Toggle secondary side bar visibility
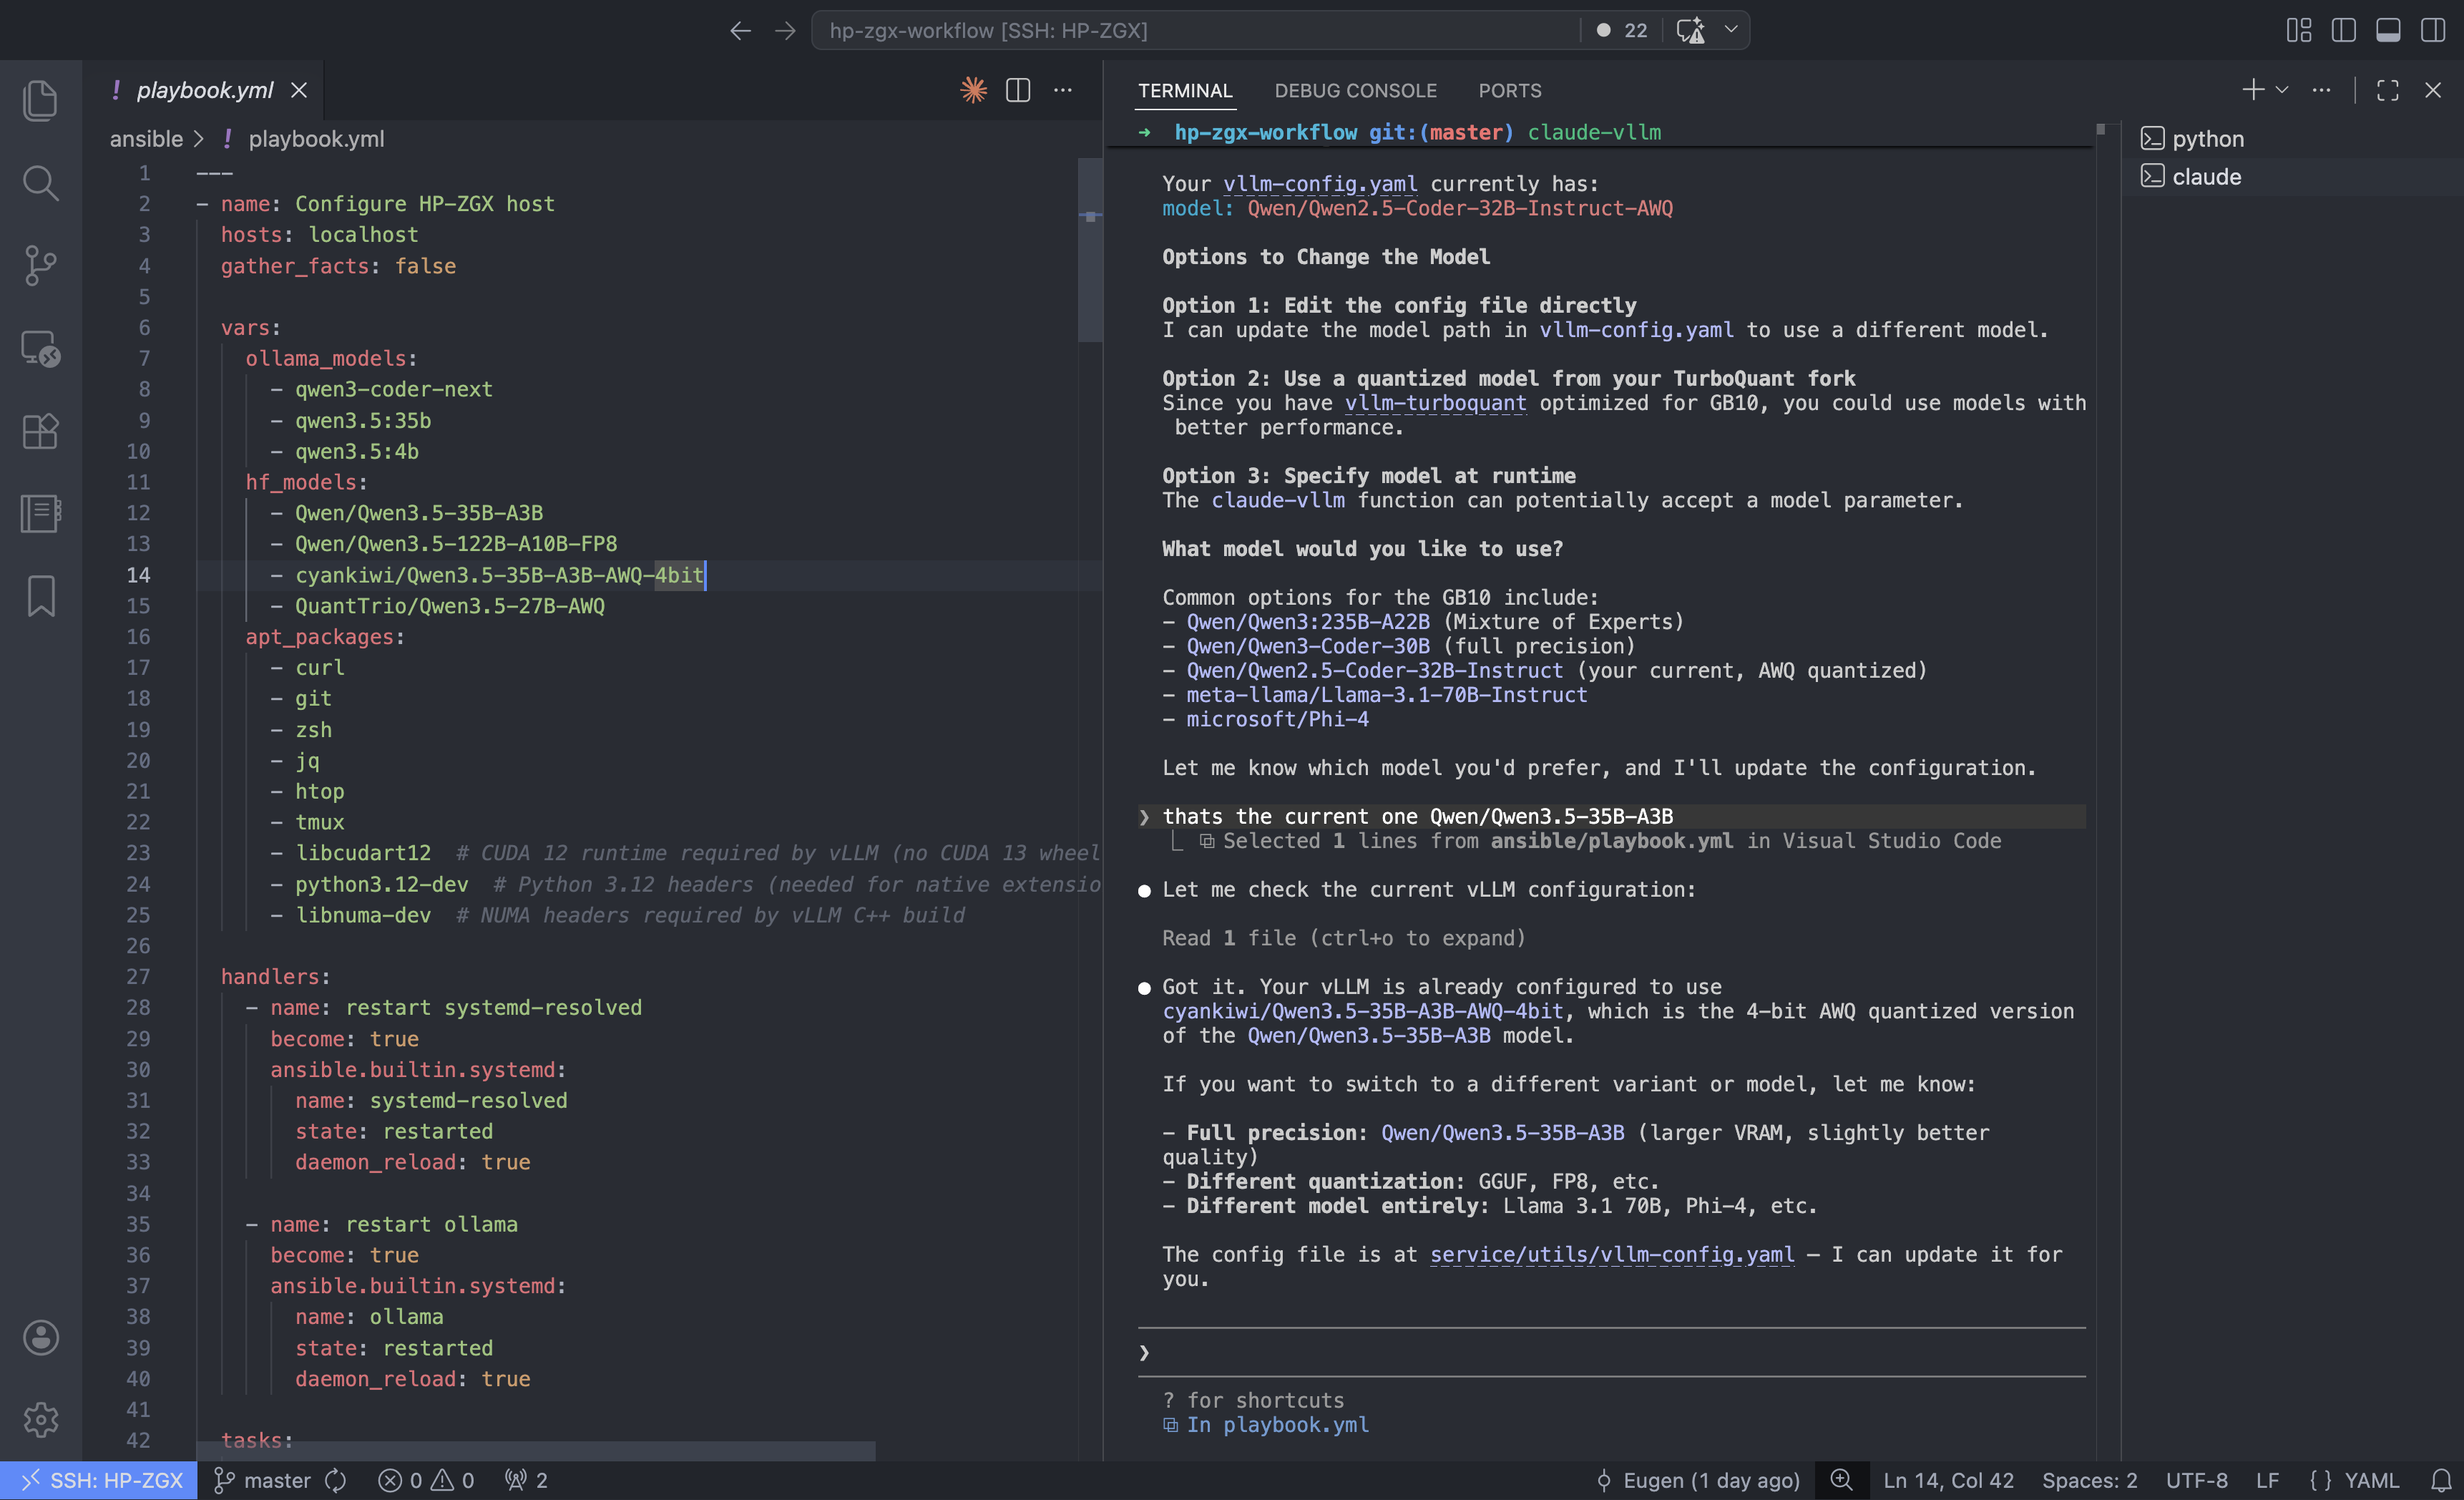Viewport: 2464px width, 1500px height. tap(2433, 30)
